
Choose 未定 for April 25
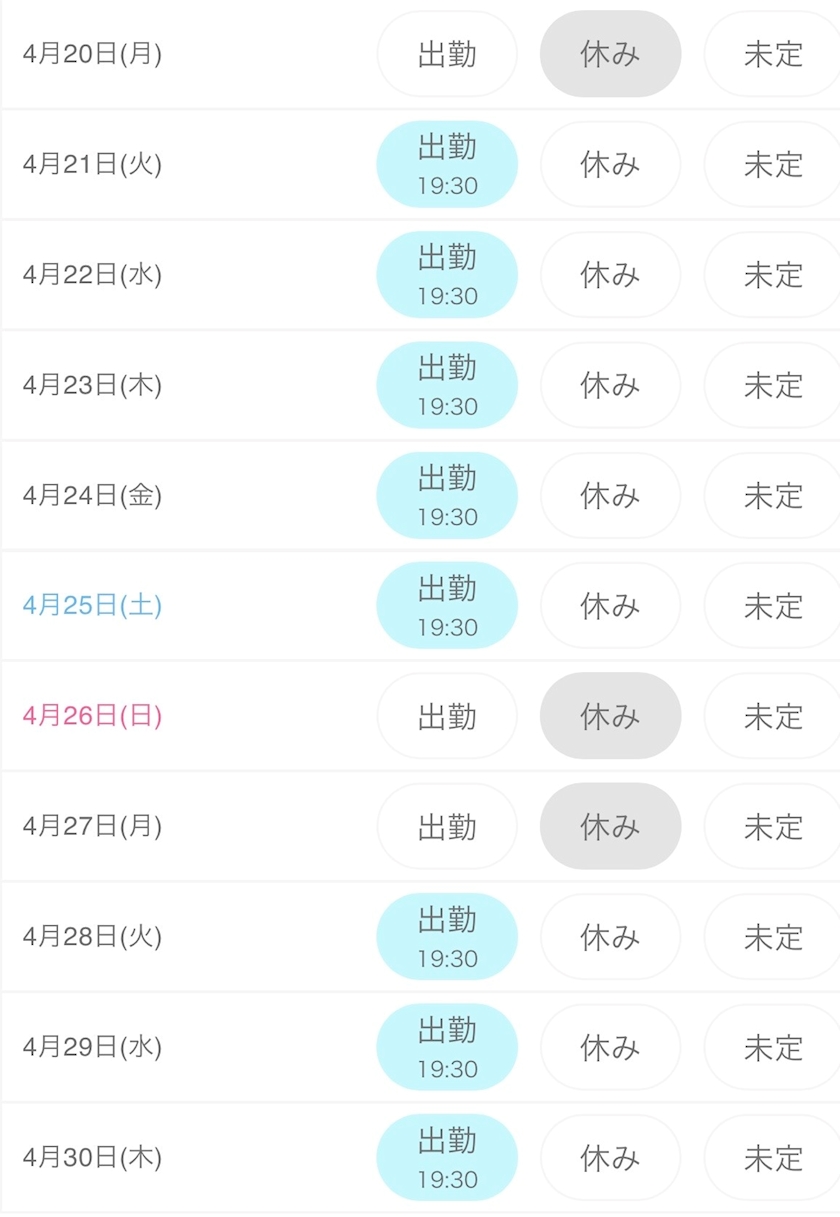772,606
